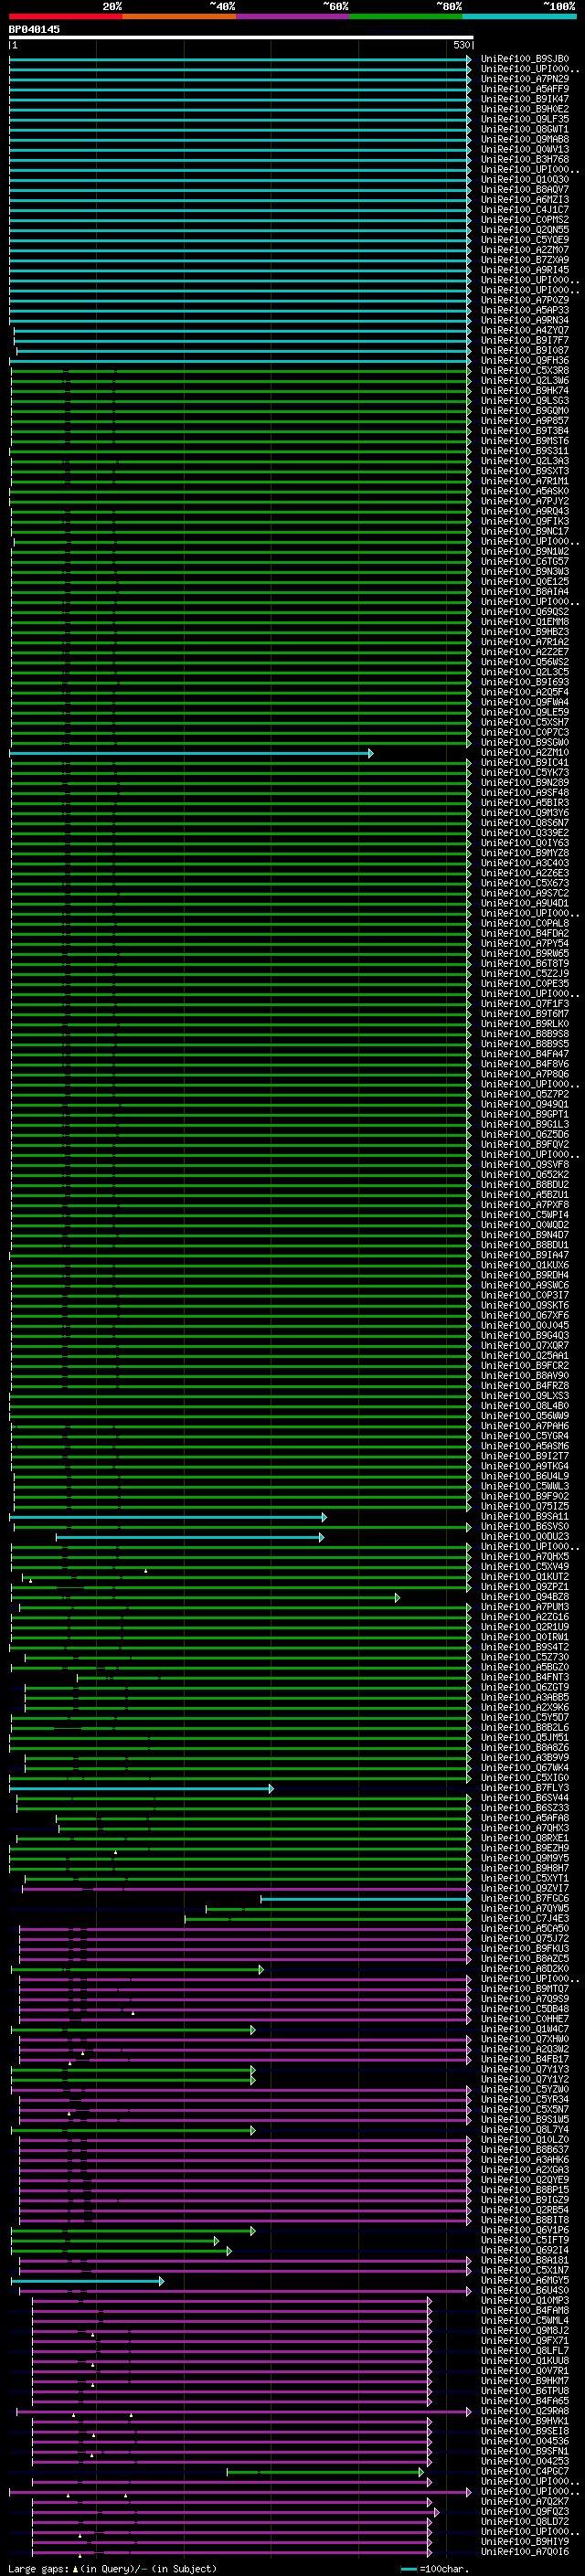The height and width of the screenshot is (2576, 585).
Task: Select hit label UniRef100_Q8GWT1
Action: tap(525, 129)
